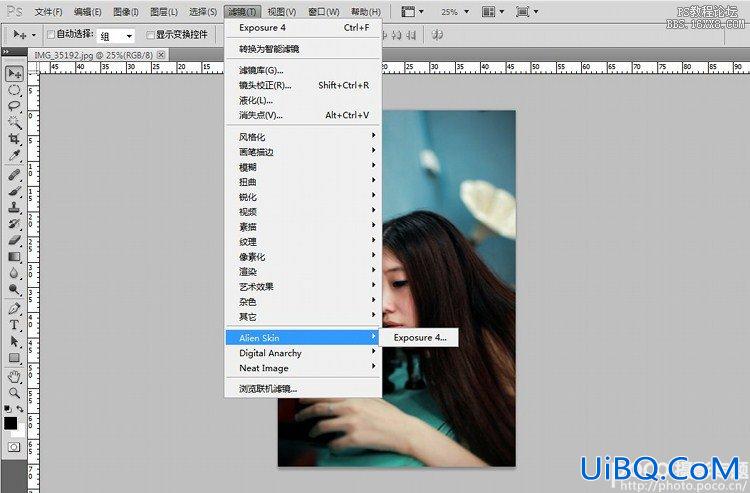
Task: Select the Healing Brush tool
Action: pyautogui.click(x=14, y=175)
